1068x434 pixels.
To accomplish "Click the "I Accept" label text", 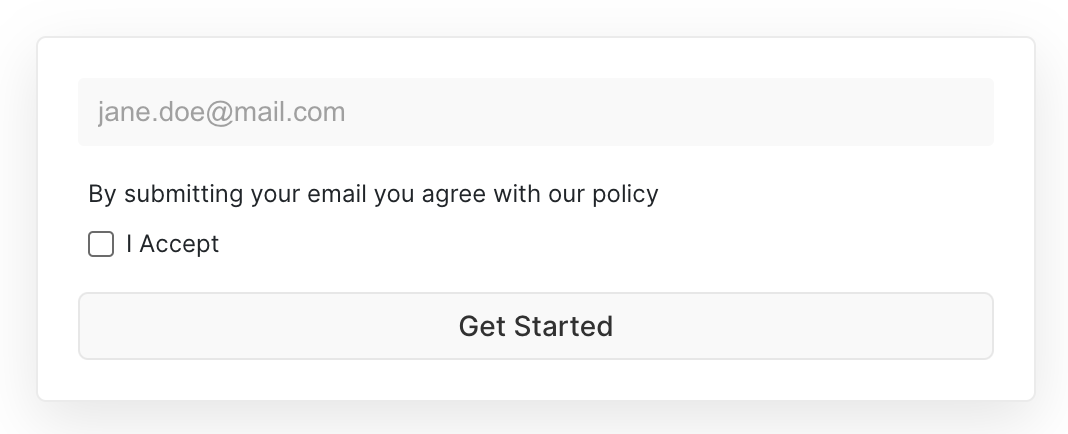I will coord(172,244).
